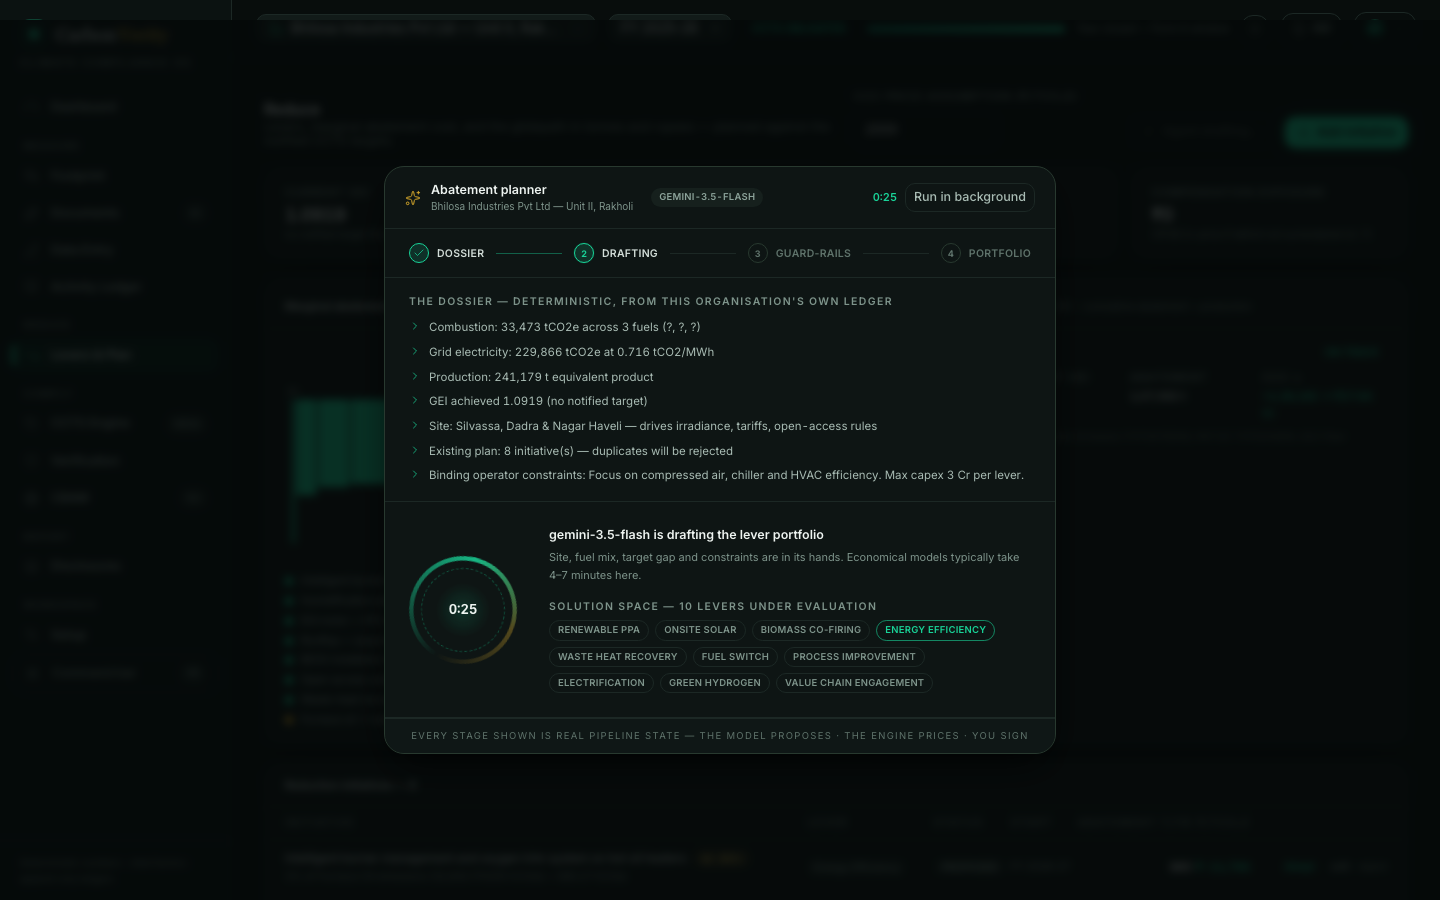
Task: Expand the Site: Silvassa row chevron
Action: pyautogui.click(x=415, y=425)
